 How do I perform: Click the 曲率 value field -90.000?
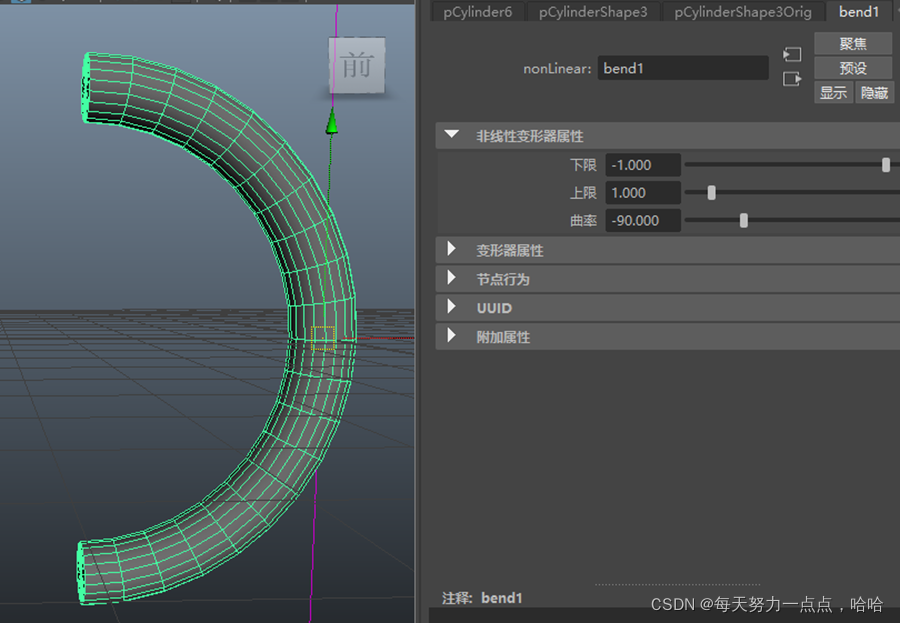[643, 220]
